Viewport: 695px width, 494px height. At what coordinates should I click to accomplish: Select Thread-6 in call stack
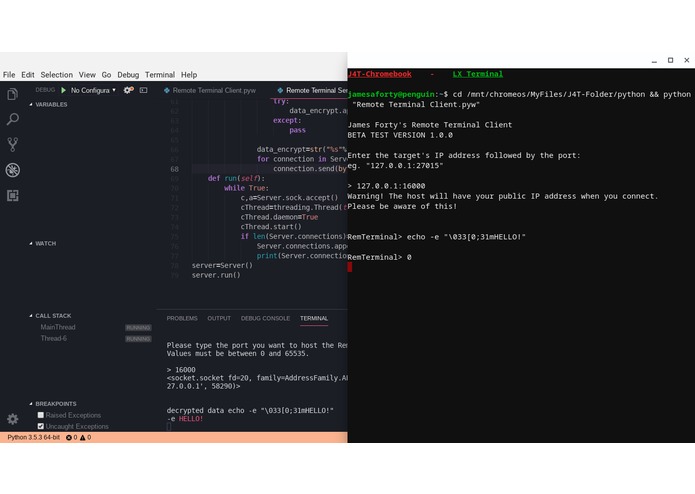coord(54,338)
